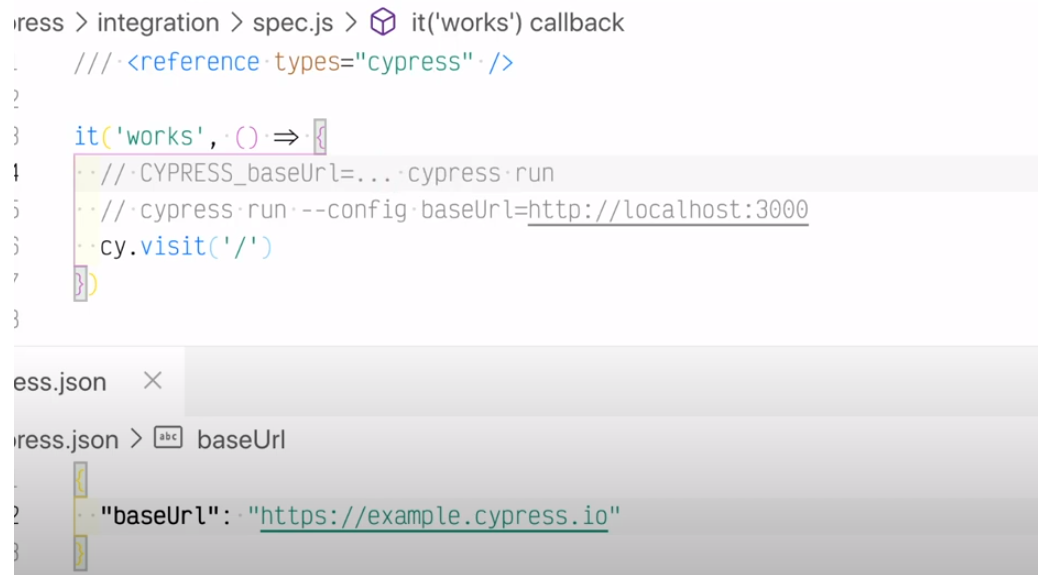Click the chevron between integration and spec.js

[237, 22]
